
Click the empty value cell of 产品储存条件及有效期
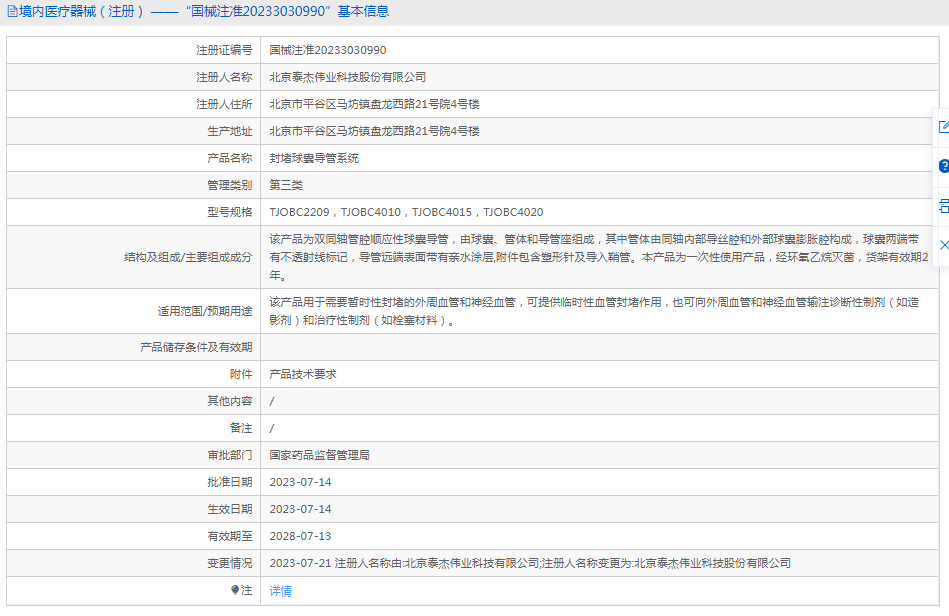coord(599,347)
